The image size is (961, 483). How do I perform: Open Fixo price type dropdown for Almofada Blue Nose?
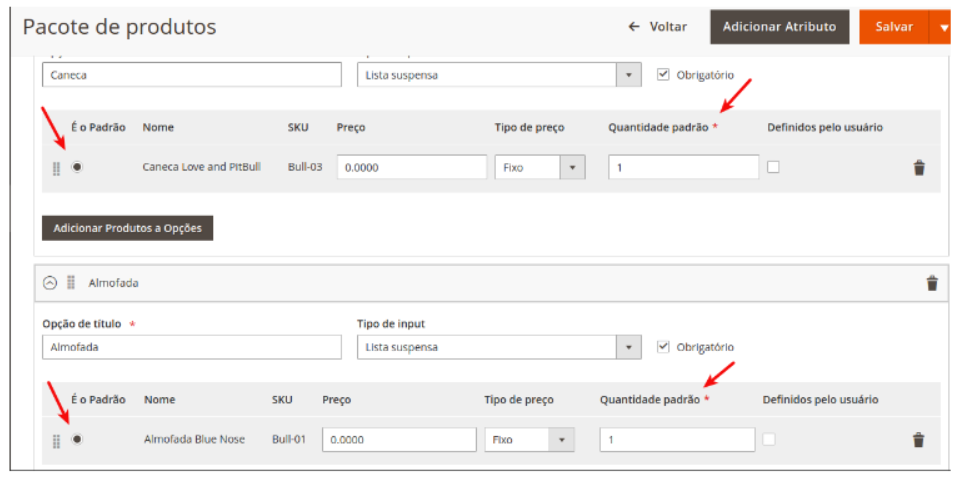tap(562, 440)
